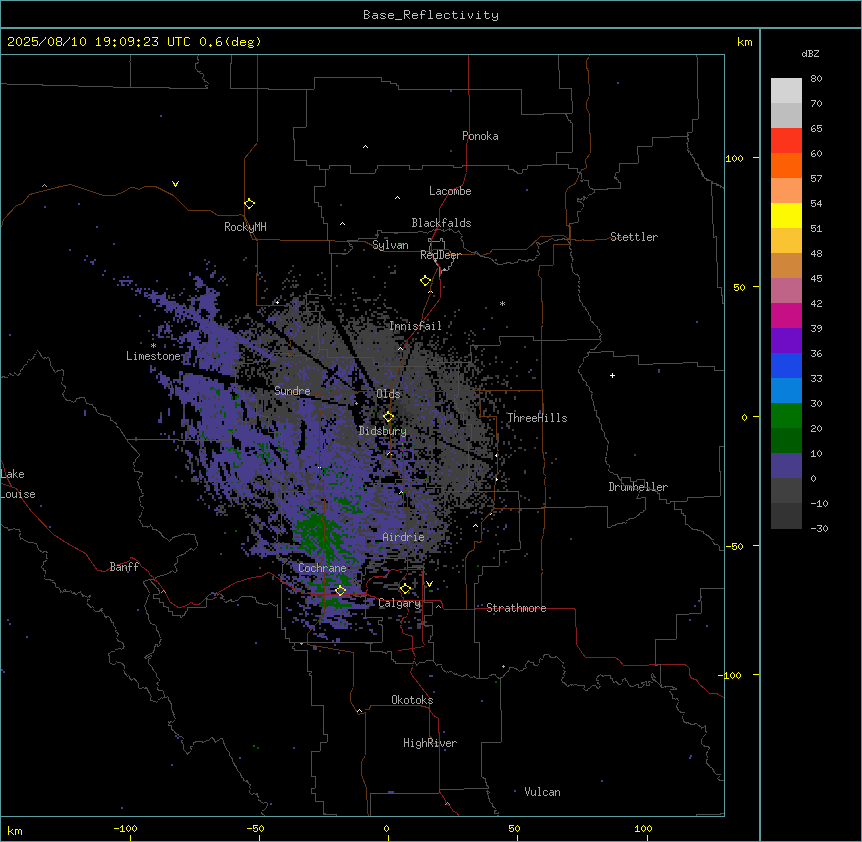The width and height of the screenshot is (862, 842).
Task: Select the asterisk marker above Limestone
Action: tap(153, 346)
